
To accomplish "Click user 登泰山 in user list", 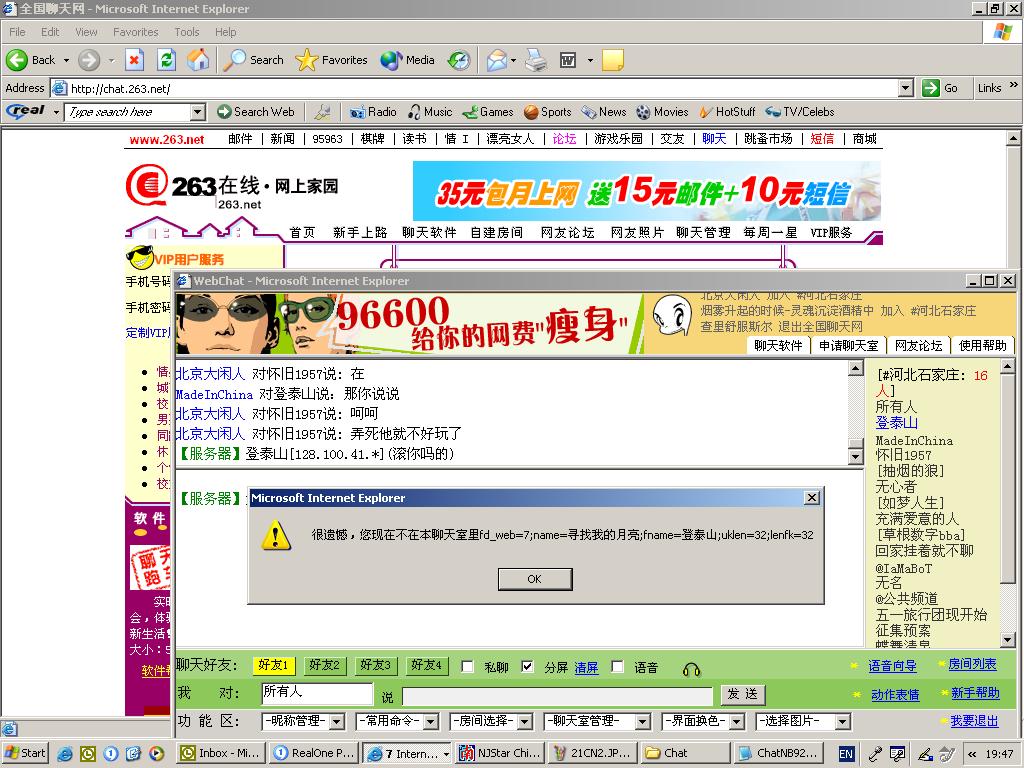I will point(897,423).
